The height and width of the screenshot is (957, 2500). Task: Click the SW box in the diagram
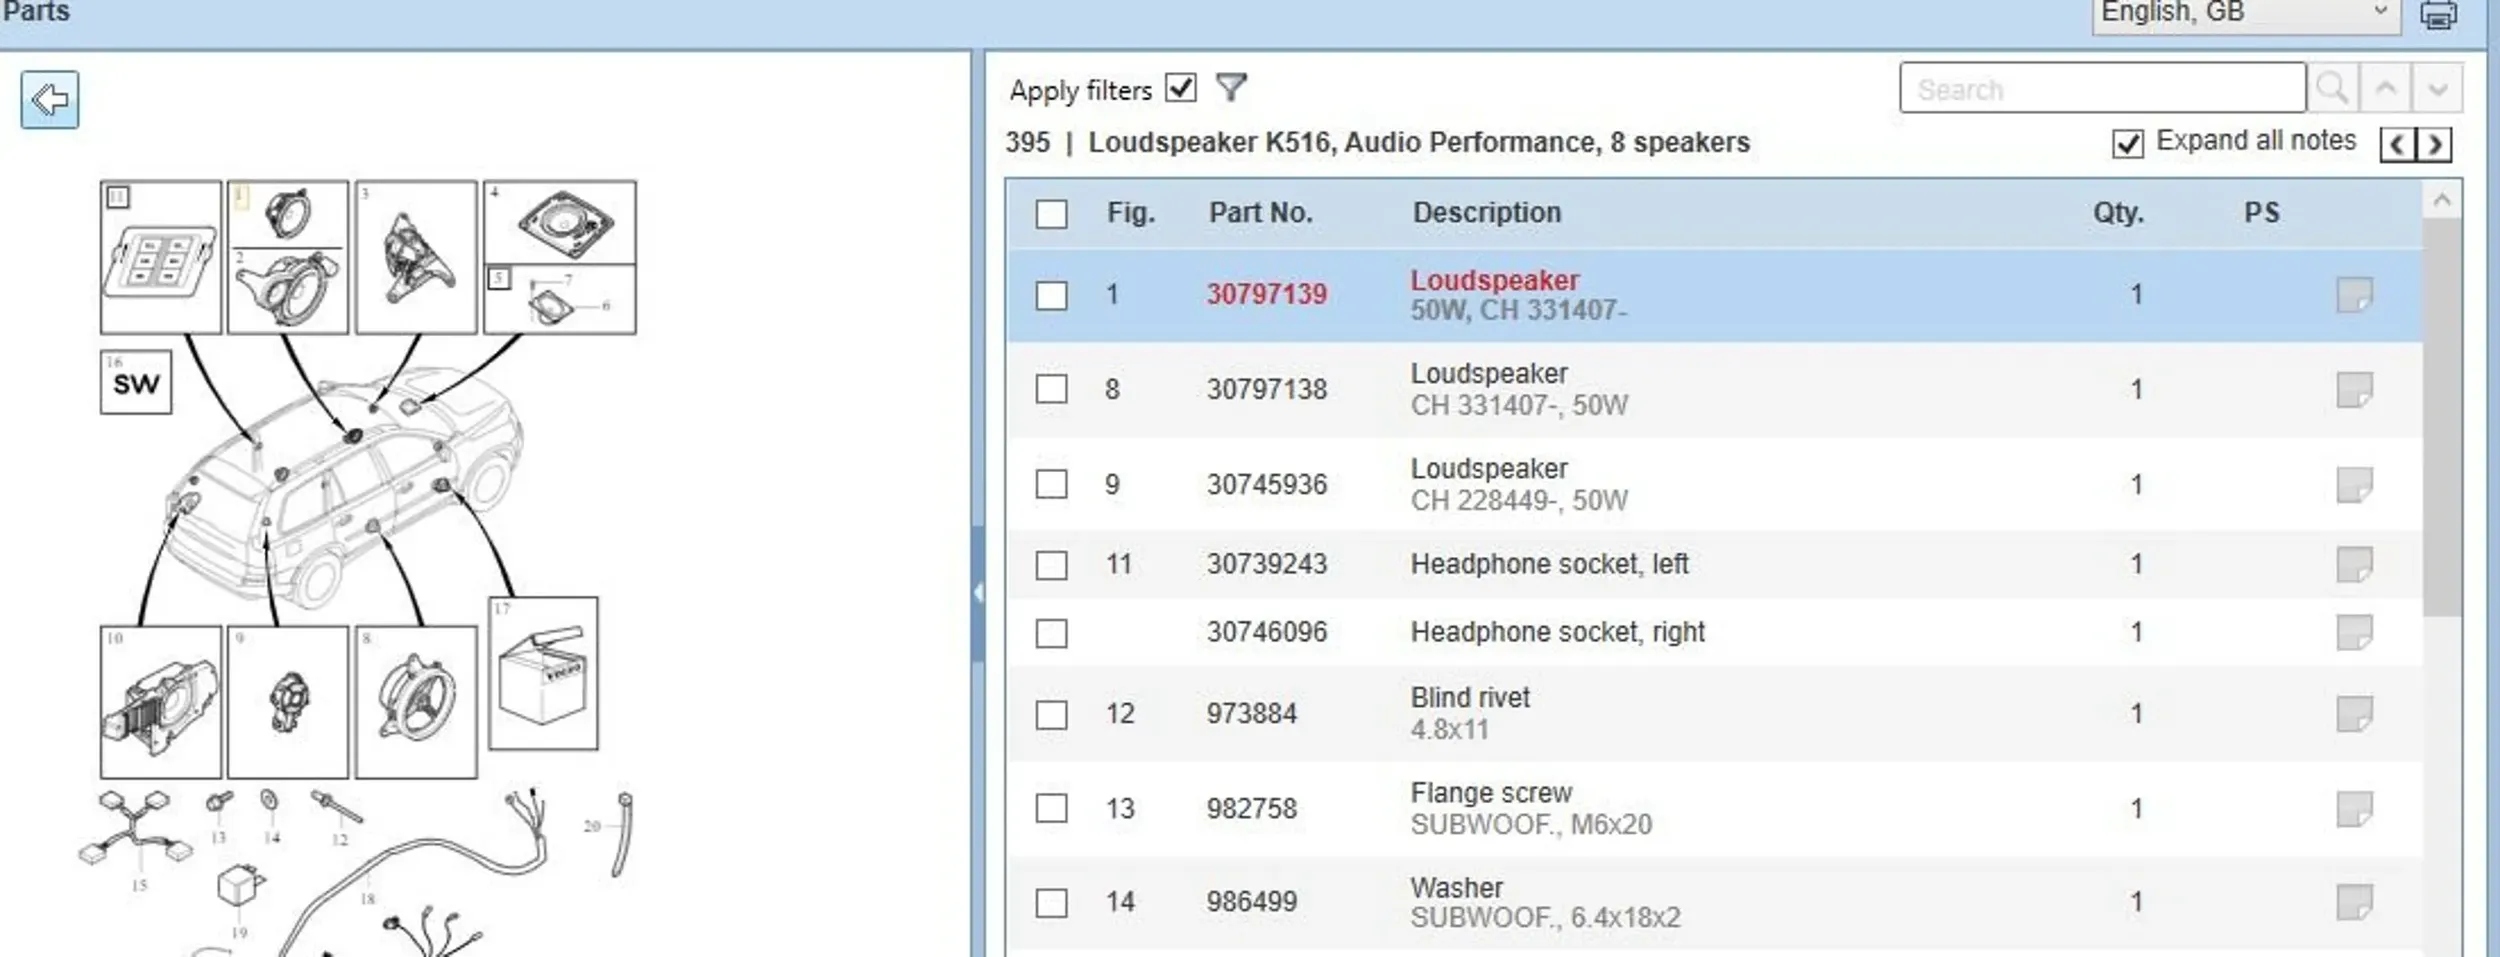136,382
